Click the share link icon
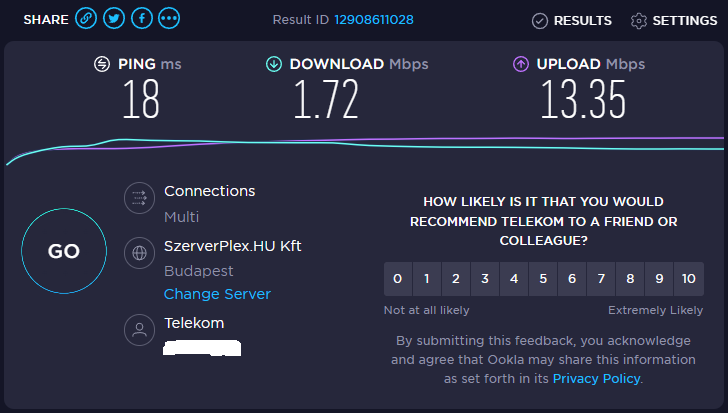The width and height of the screenshot is (728, 413). [87, 19]
